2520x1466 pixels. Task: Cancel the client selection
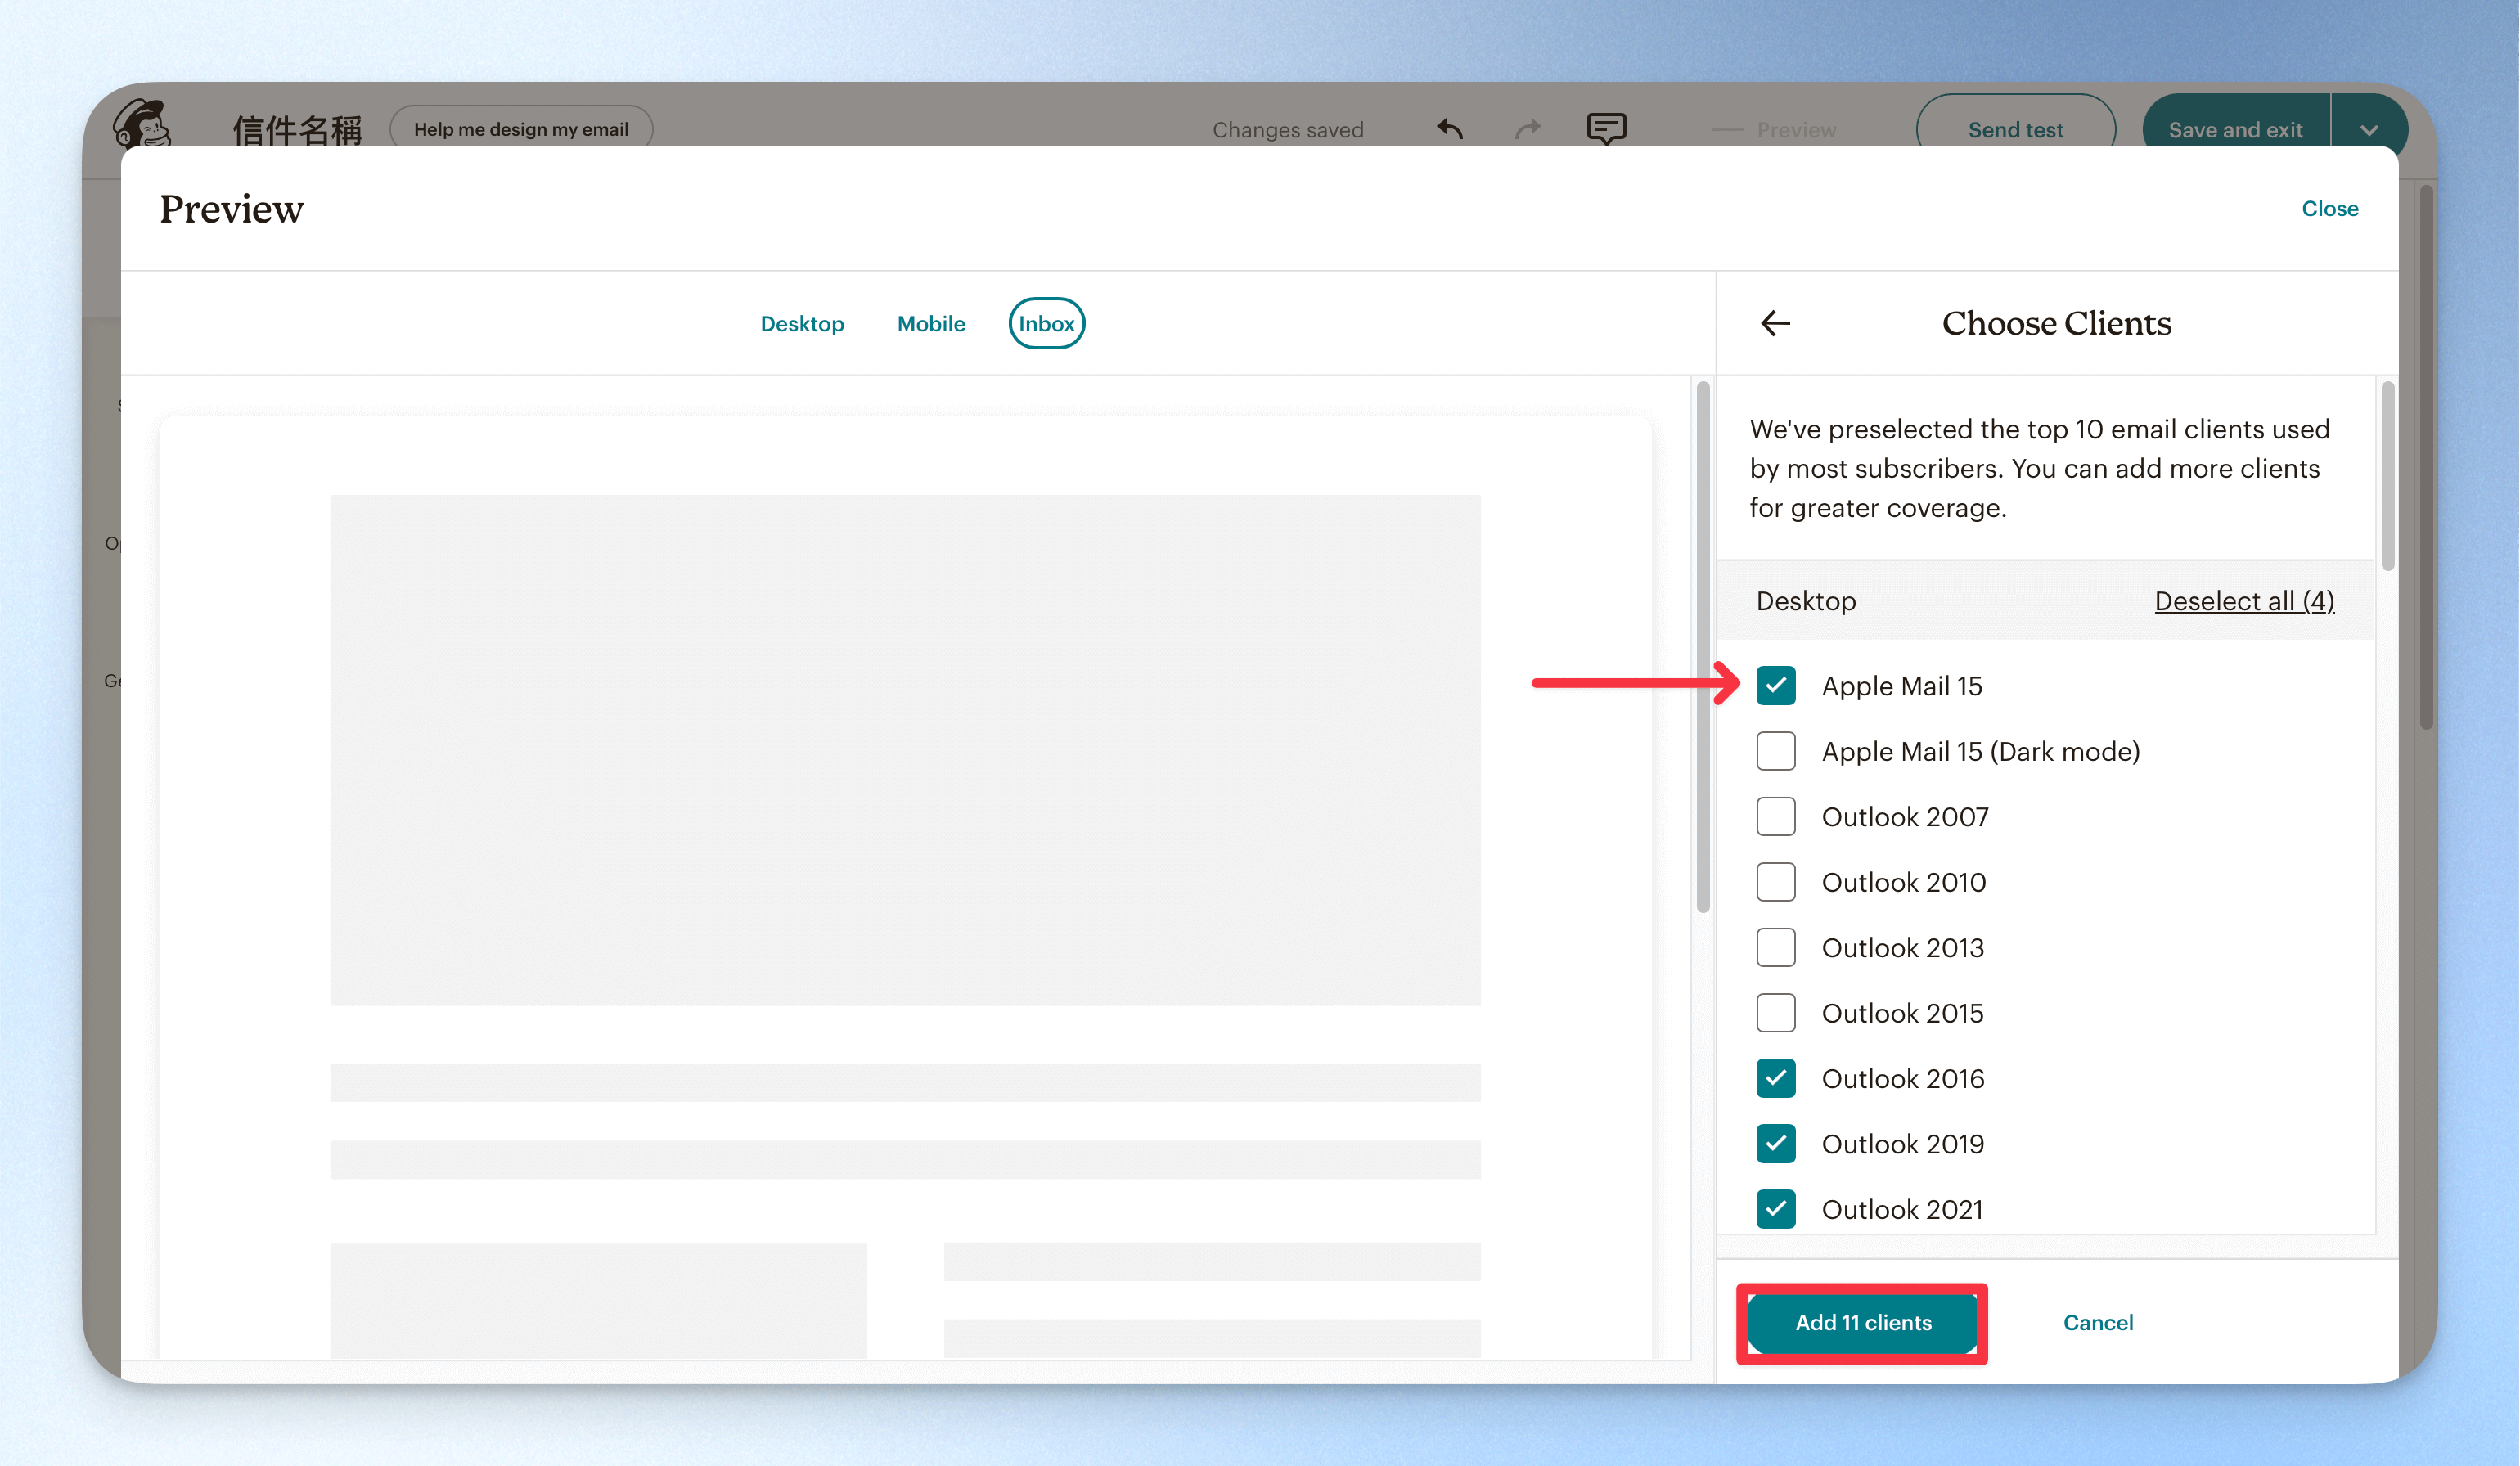point(2098,1323)
